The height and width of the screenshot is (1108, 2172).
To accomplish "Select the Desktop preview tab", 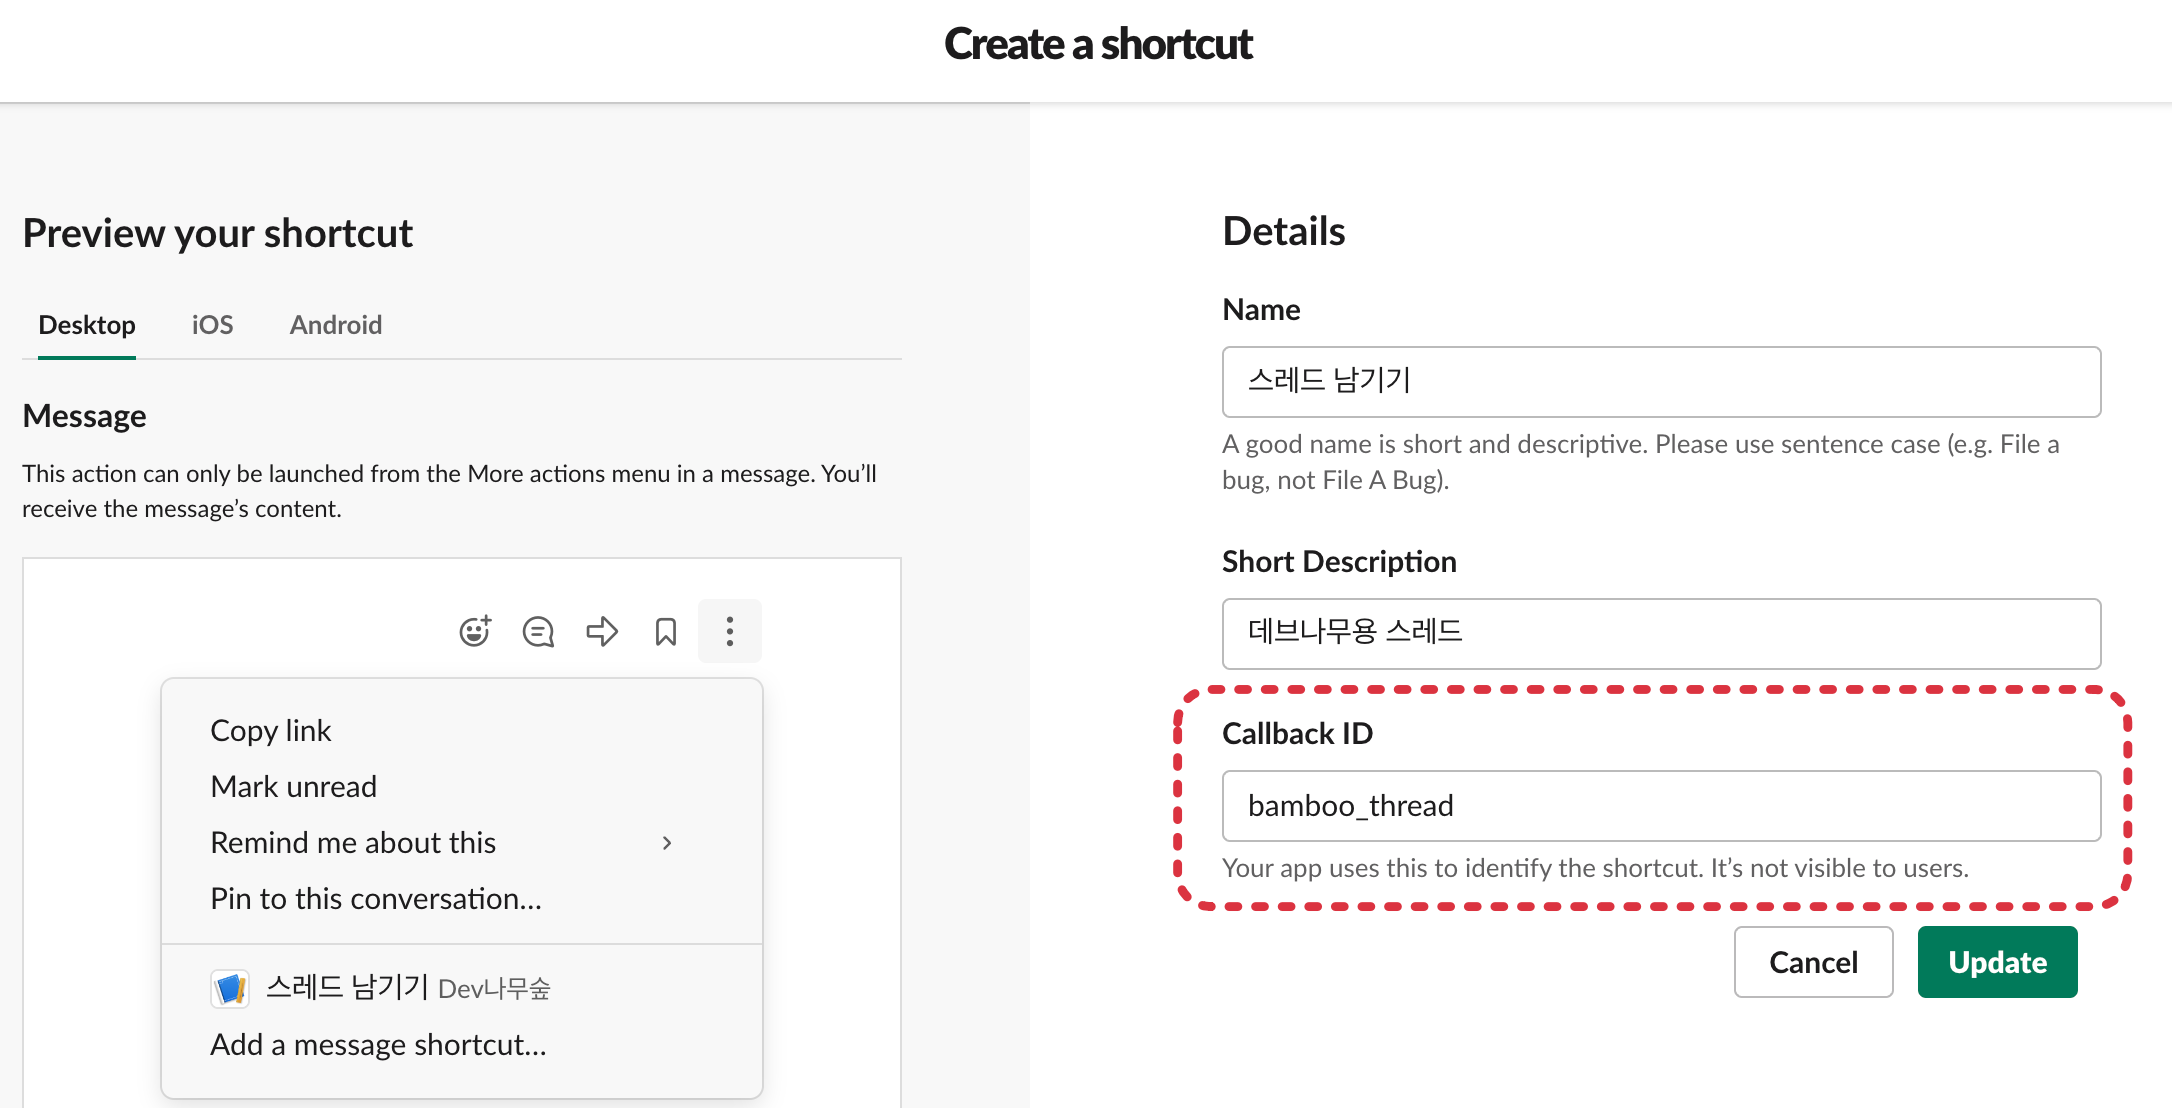I will point(87,325).
